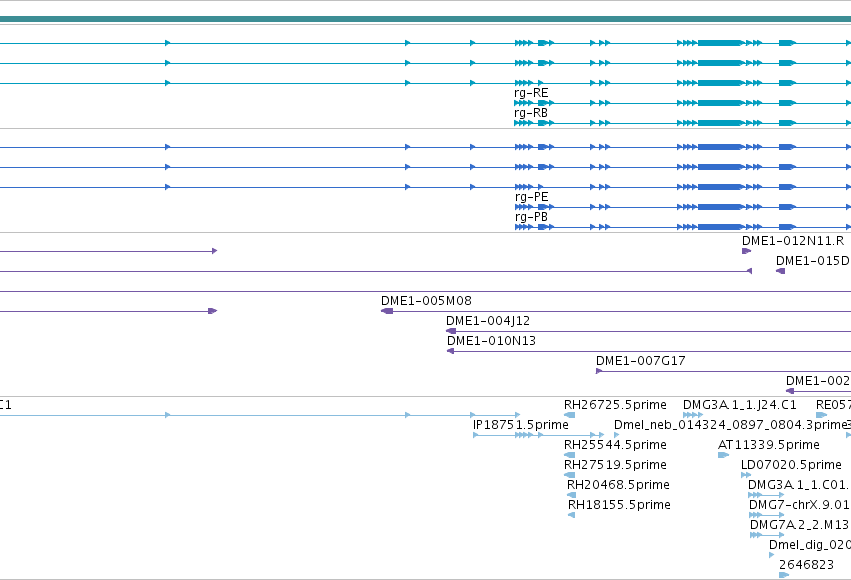Image resolution: width=851 pixels, height=580 pixels.
Task: Select the RH25544.5prime EST label
Action: 615,445
